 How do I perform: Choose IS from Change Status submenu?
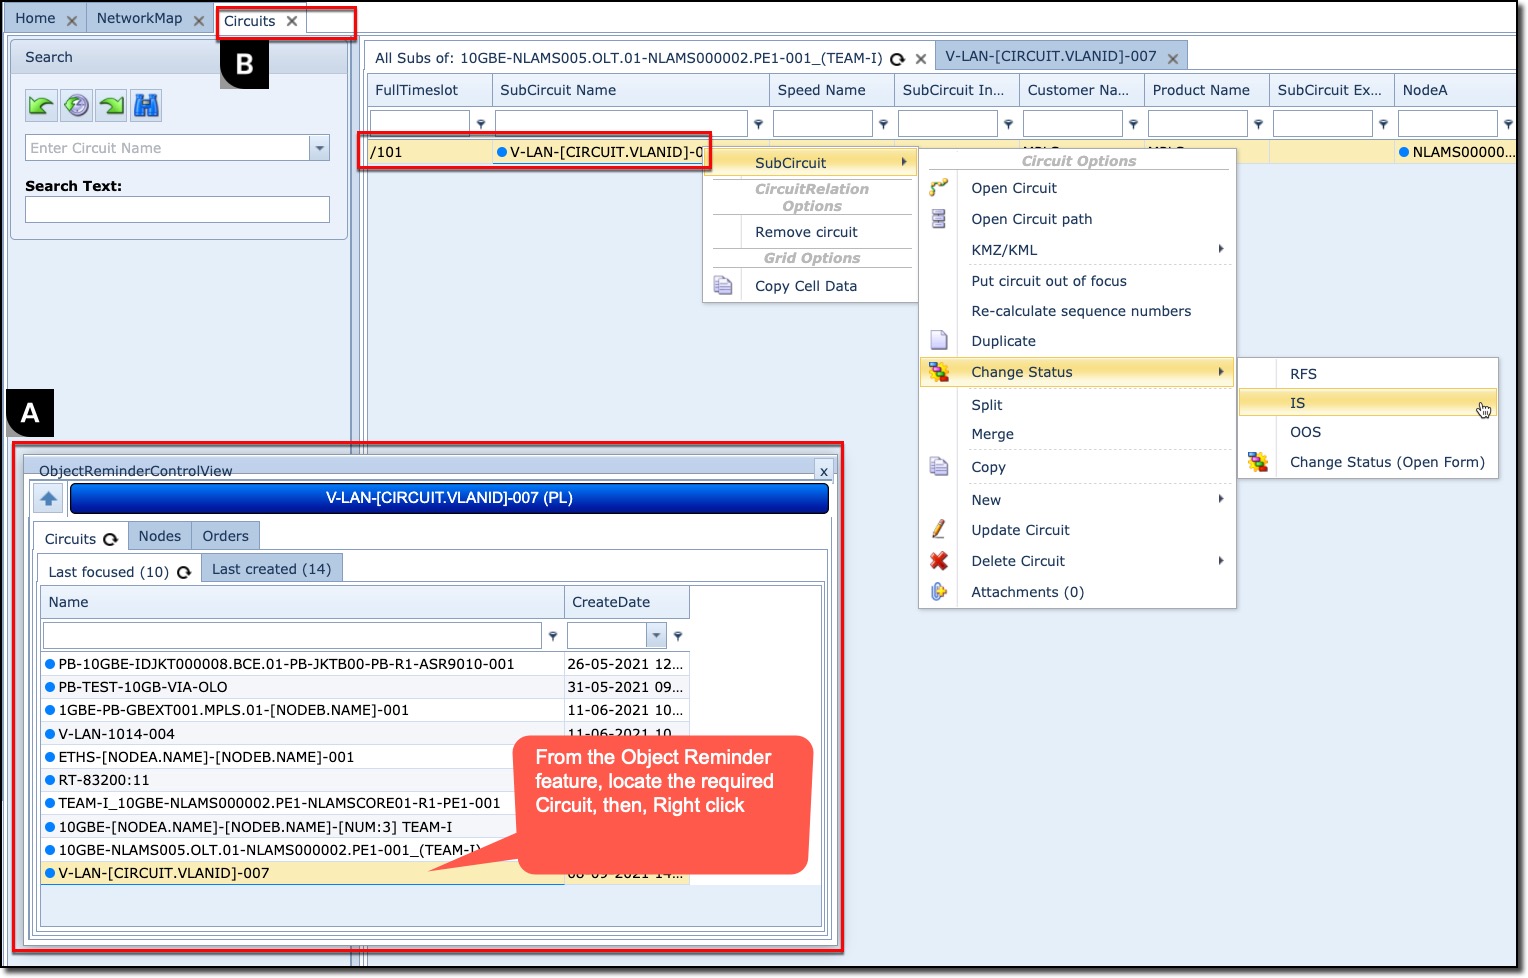[1297, 403]
